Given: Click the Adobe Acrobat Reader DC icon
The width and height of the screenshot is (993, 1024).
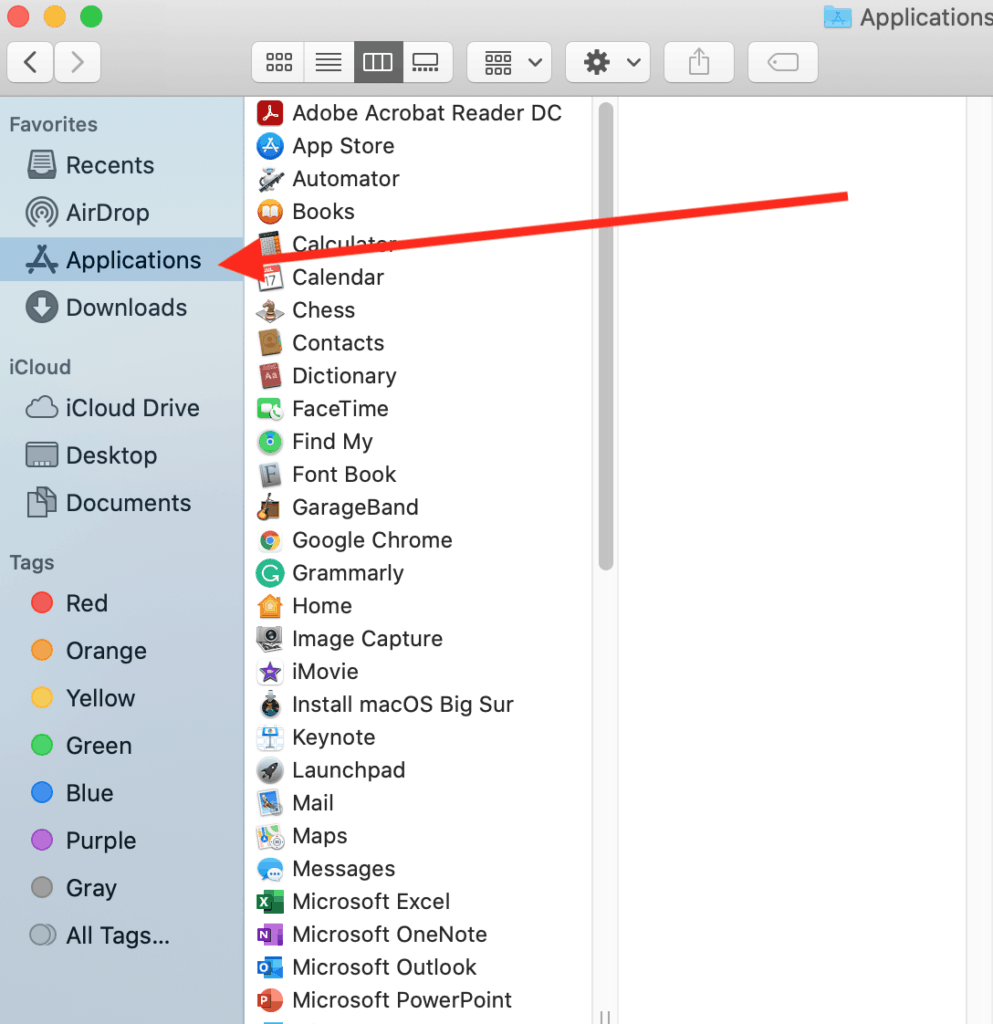Looking at the screenshot, I should (270, 113).
